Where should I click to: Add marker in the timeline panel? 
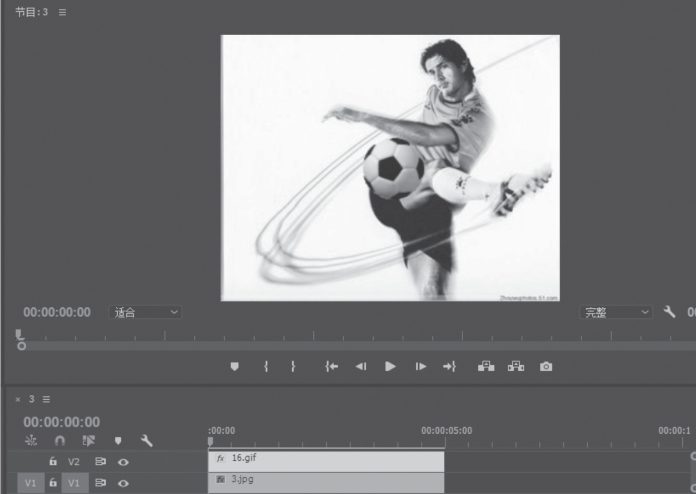click(x=118, y=441)
